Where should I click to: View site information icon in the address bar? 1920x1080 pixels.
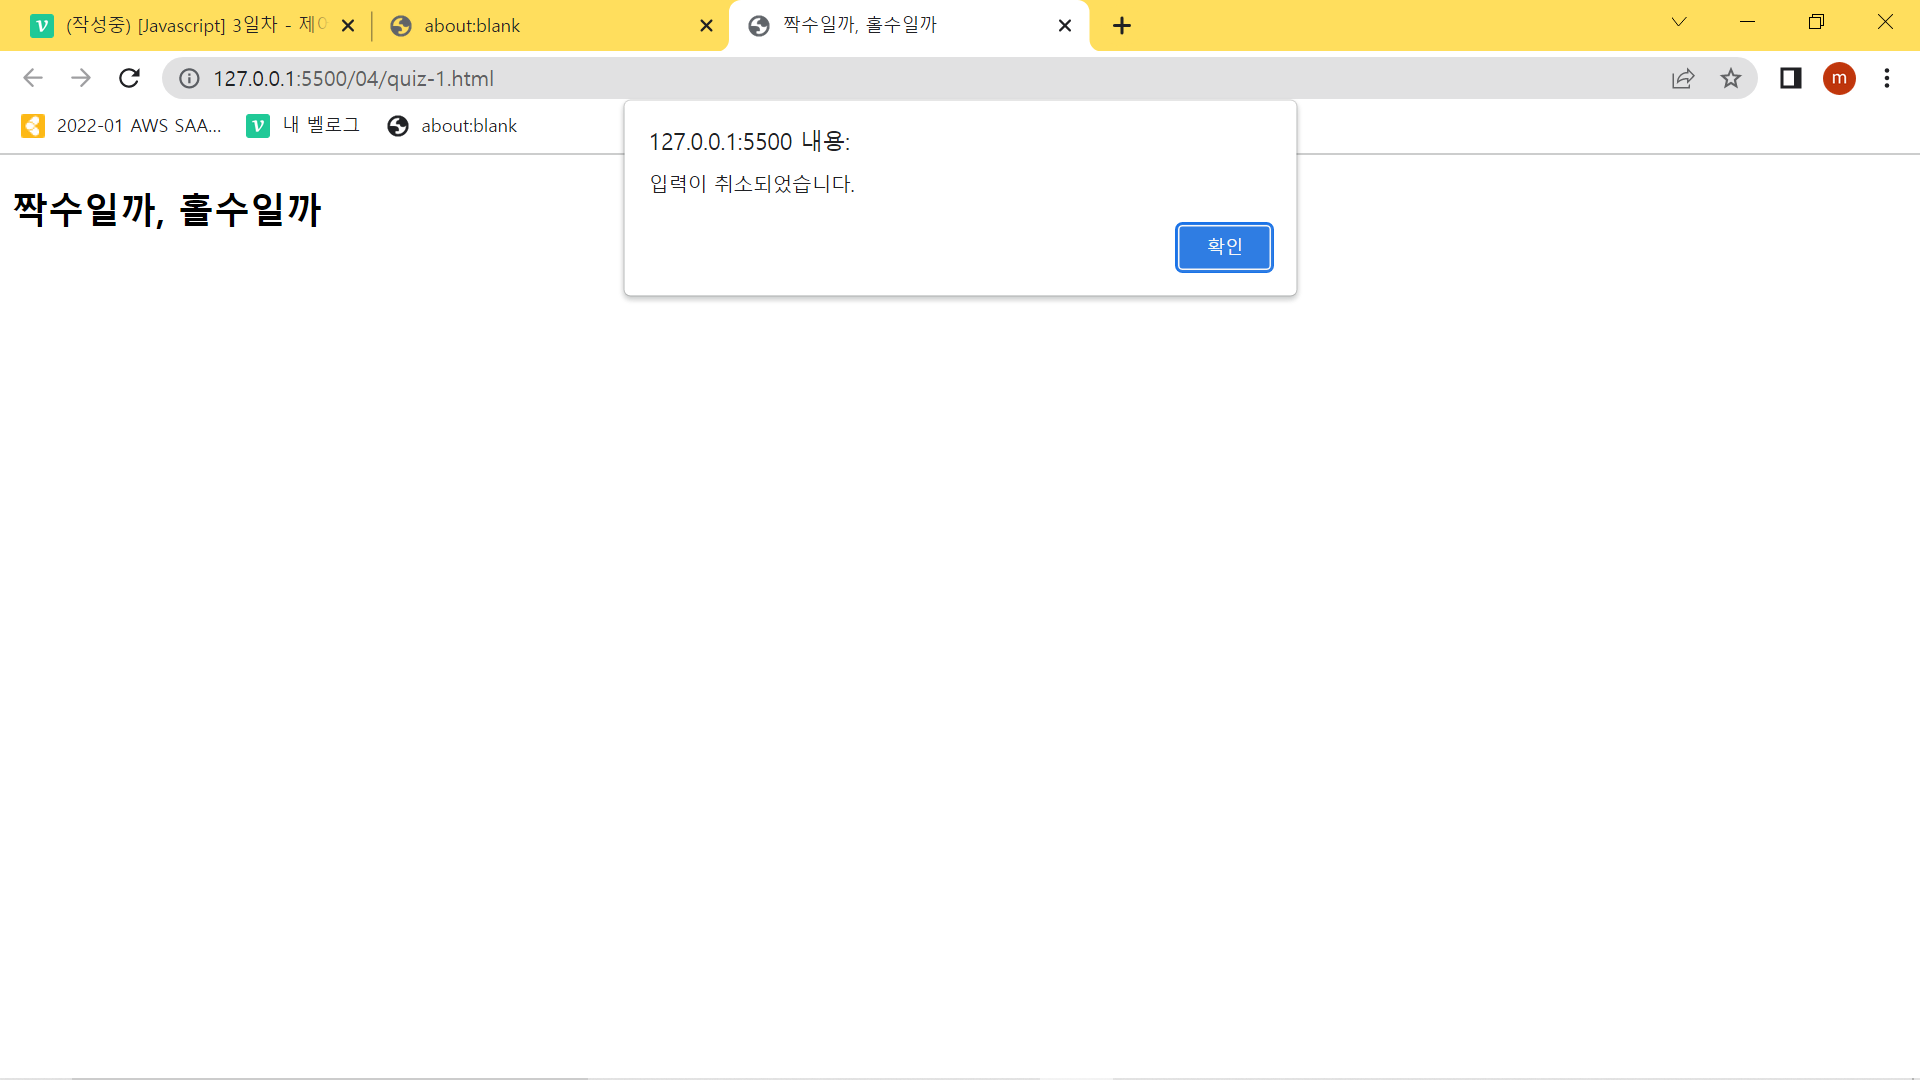point(189,78)
